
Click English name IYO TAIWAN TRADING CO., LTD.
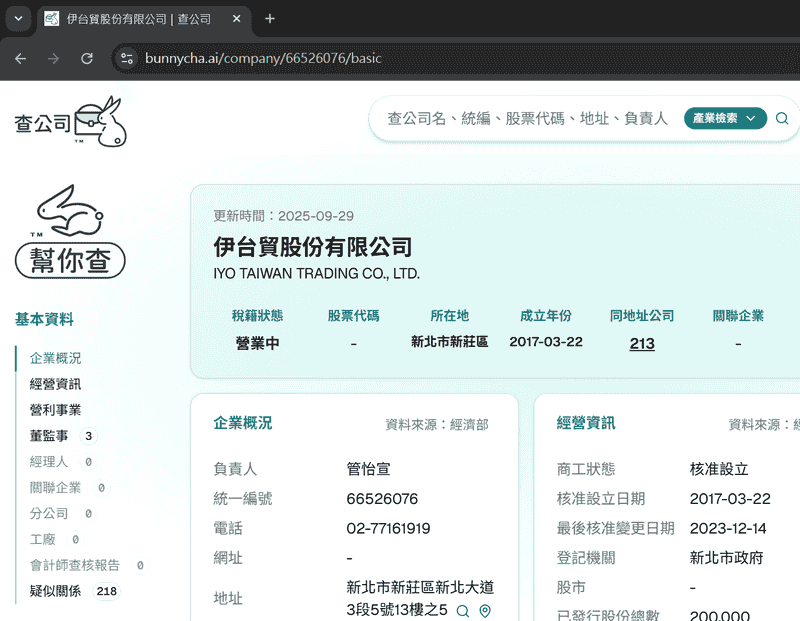pyautogui.click(x=316, y=274)
